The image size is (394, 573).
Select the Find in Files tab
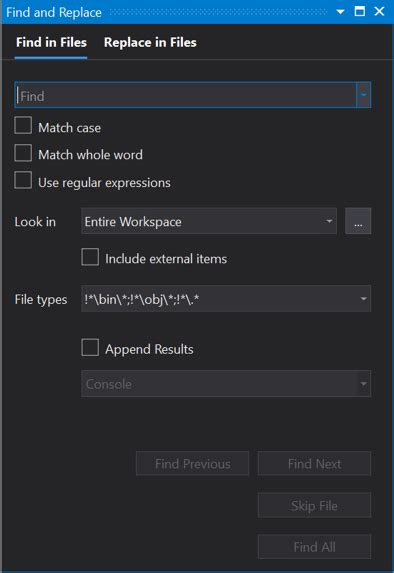51,42
